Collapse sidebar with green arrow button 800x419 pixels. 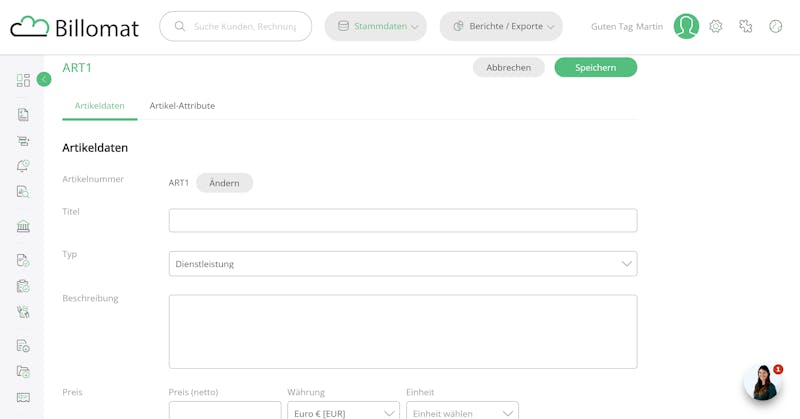click(x=44, y=79)
